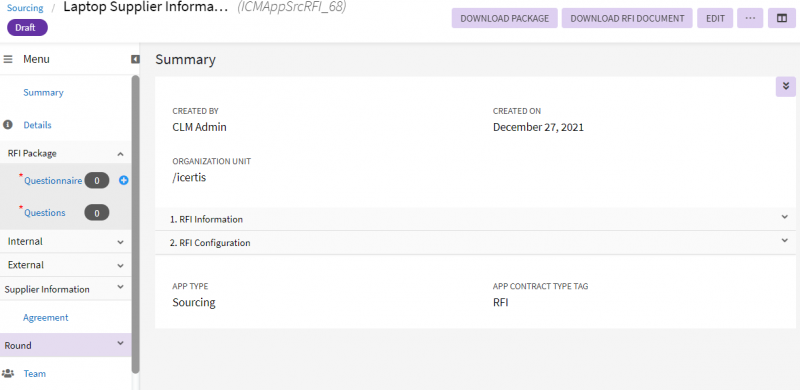Click the hamburger Menu icon

(x=8, y=59)
